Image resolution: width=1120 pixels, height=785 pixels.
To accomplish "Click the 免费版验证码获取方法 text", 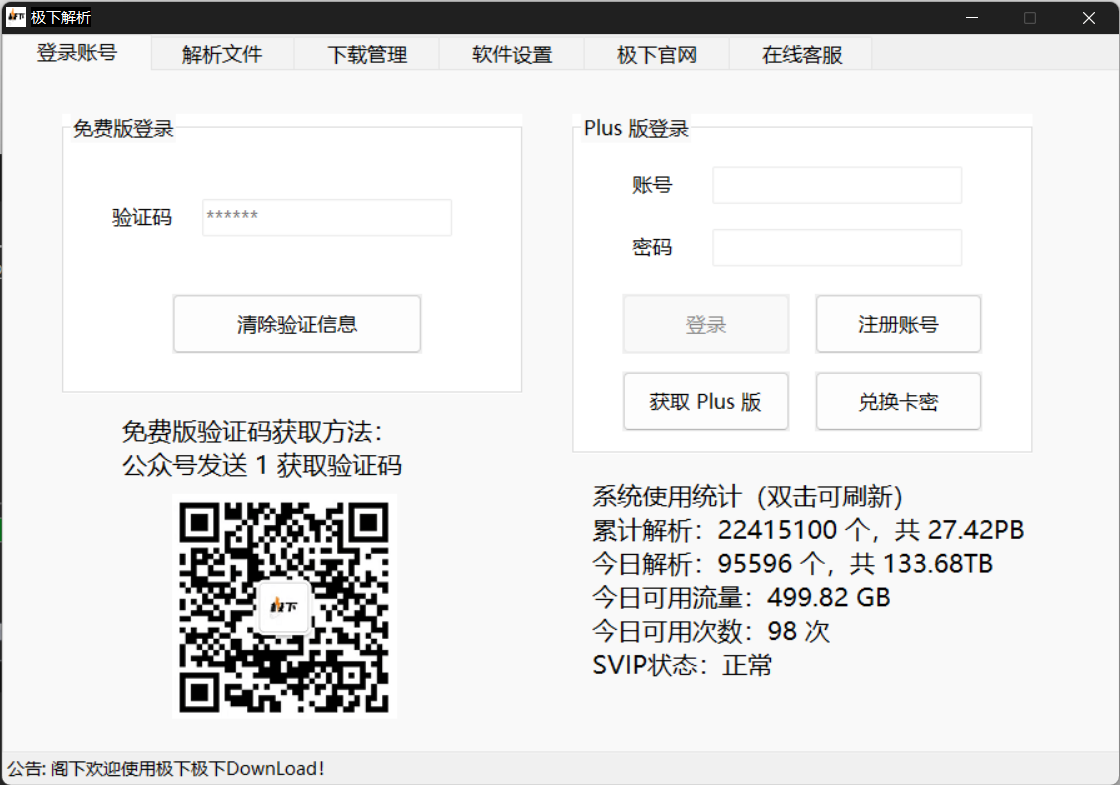I will click(252, 432).
